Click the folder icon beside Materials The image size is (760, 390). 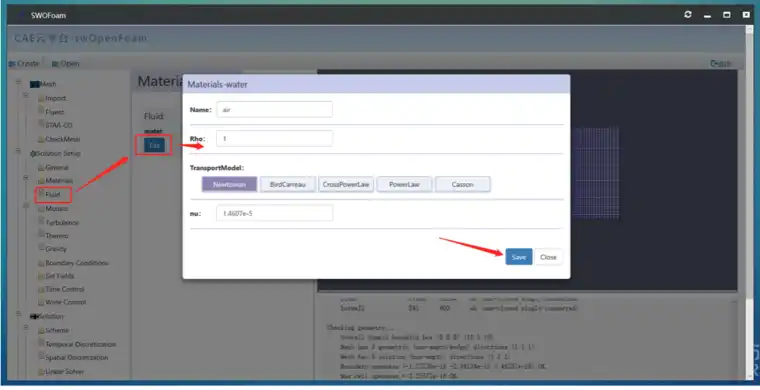(41, 181)
